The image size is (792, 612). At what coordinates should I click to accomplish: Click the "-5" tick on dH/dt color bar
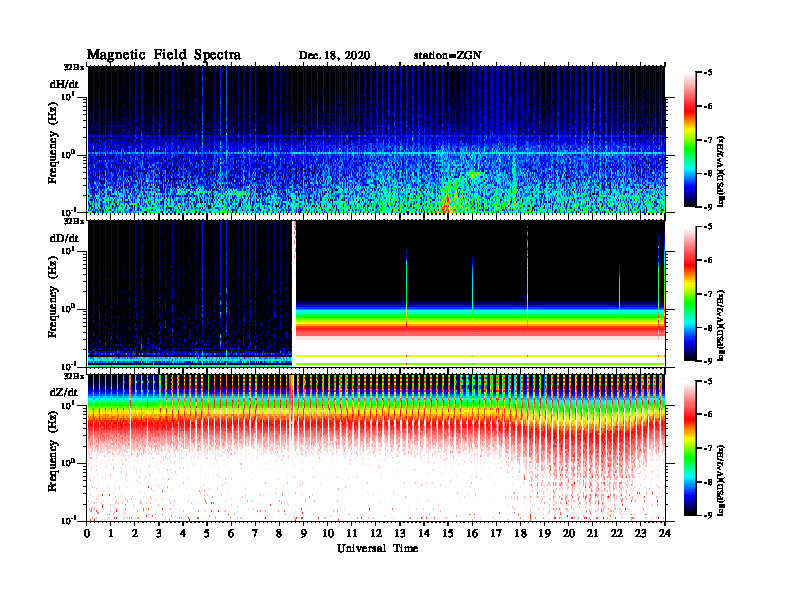tap(708, 73)
